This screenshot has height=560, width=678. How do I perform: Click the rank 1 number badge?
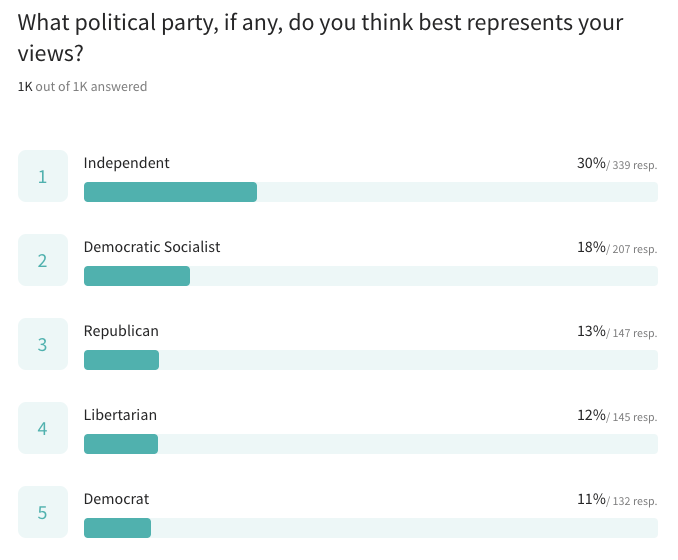(x=43, y=176)
